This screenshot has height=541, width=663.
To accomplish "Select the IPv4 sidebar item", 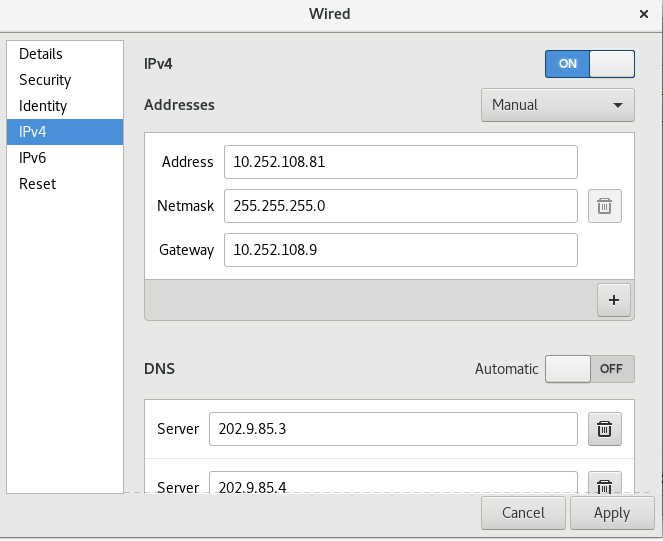I will click(65, 132).
